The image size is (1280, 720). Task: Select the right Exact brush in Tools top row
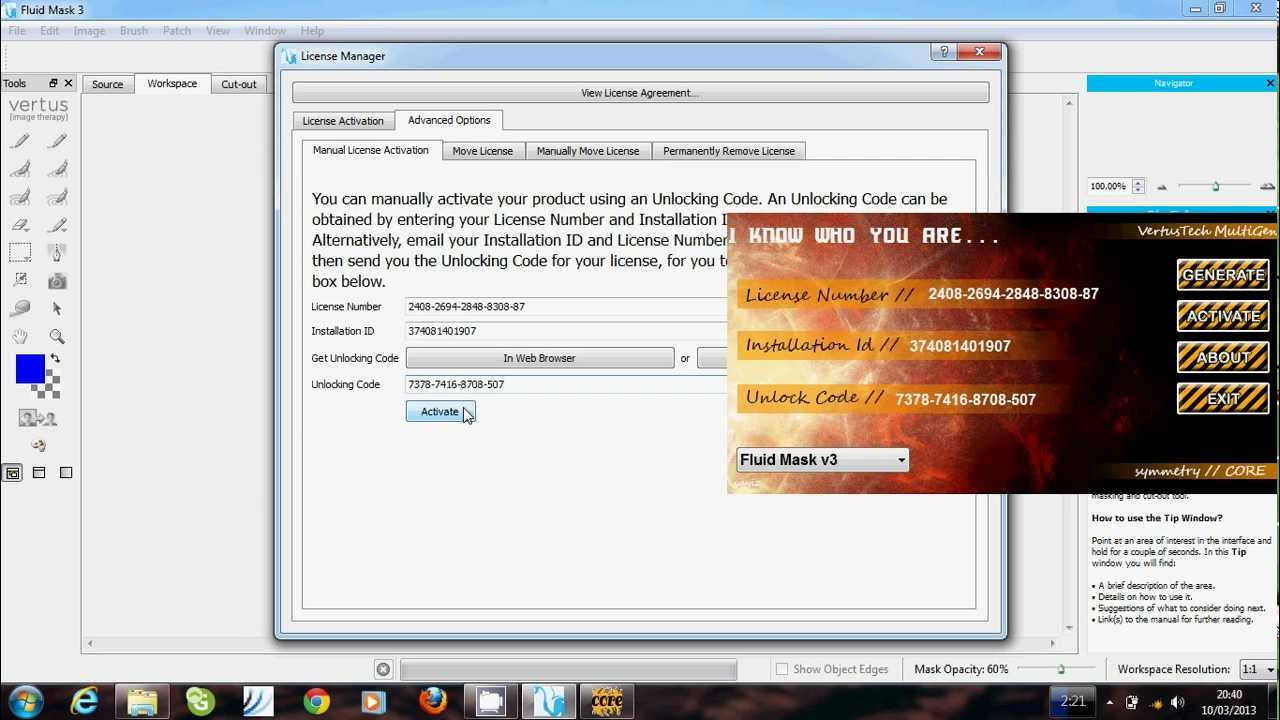(57, 142)
